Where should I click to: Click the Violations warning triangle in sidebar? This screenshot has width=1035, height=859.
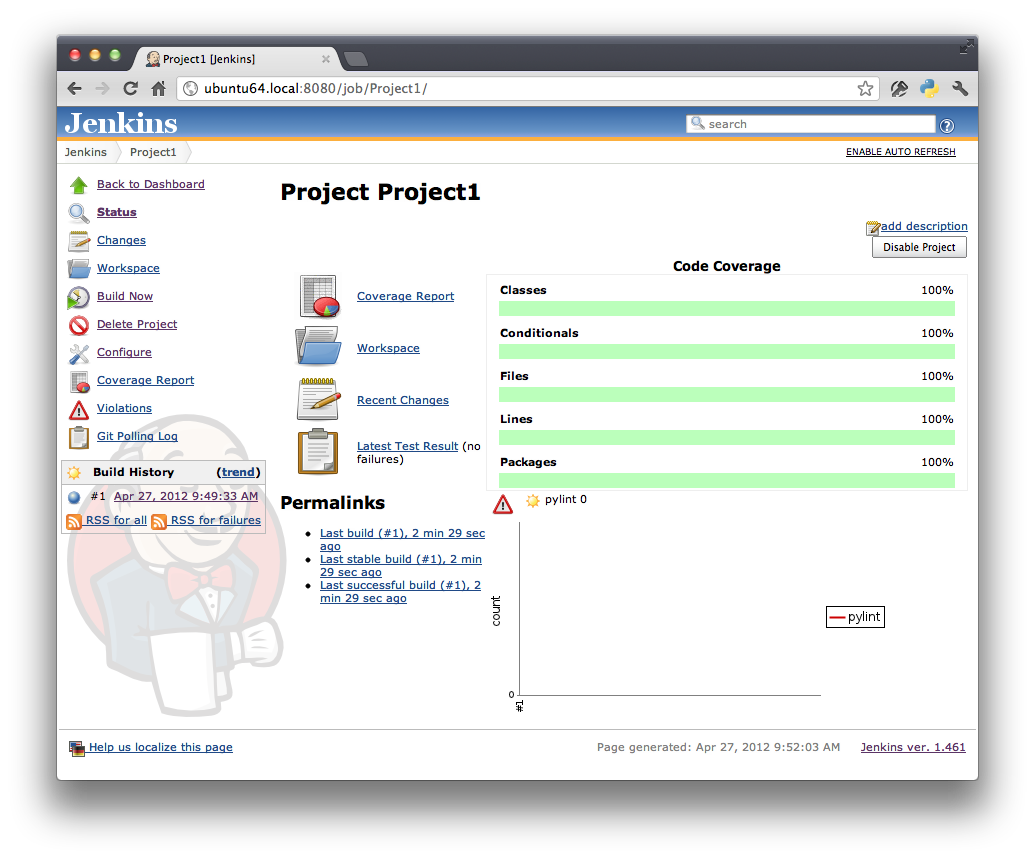pos(79,410)
